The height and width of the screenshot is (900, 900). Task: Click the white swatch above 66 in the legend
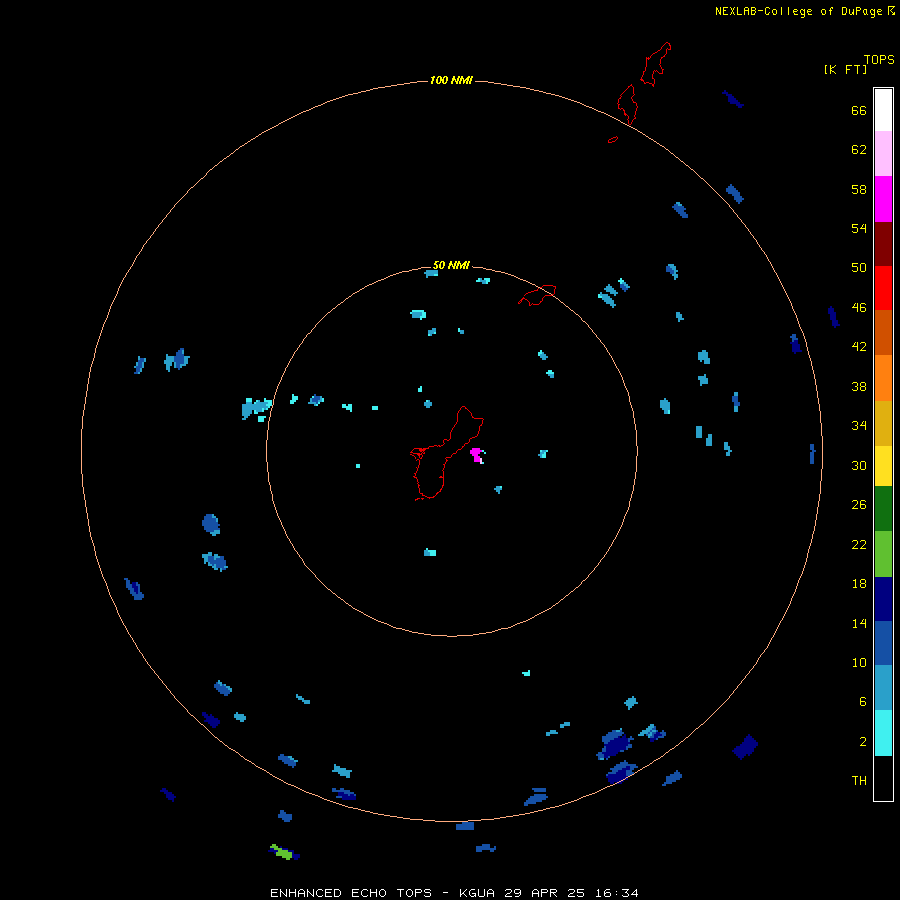(883, 110)
